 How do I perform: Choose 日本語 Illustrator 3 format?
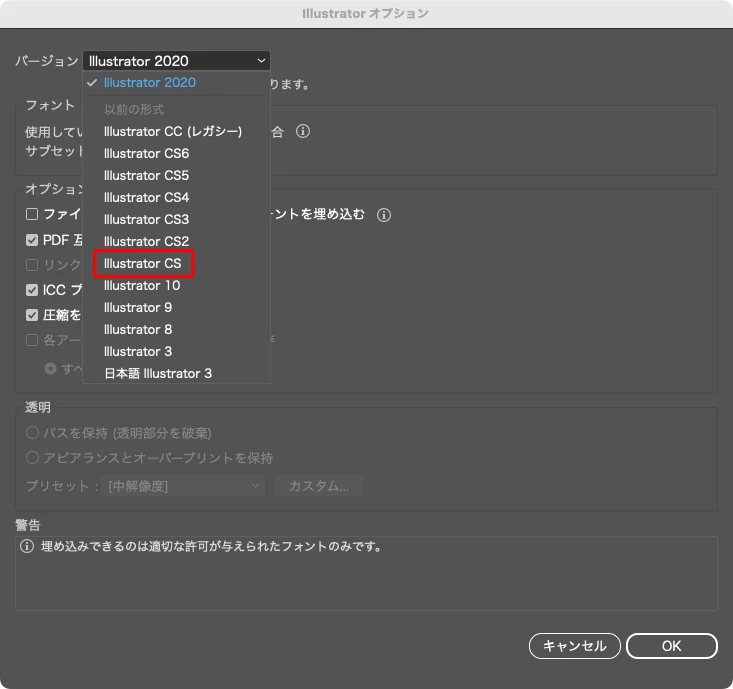tap(176, 373)
